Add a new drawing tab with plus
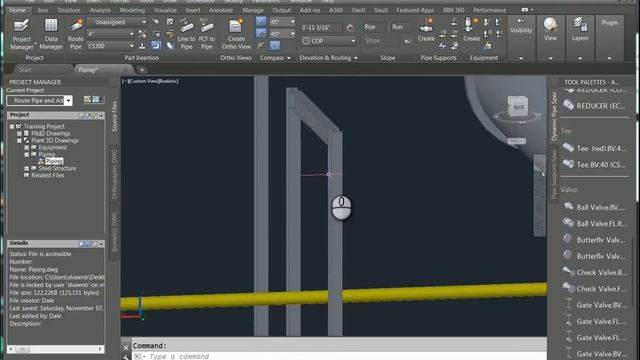Screen dimensions: 640x360 pos(142,70)
